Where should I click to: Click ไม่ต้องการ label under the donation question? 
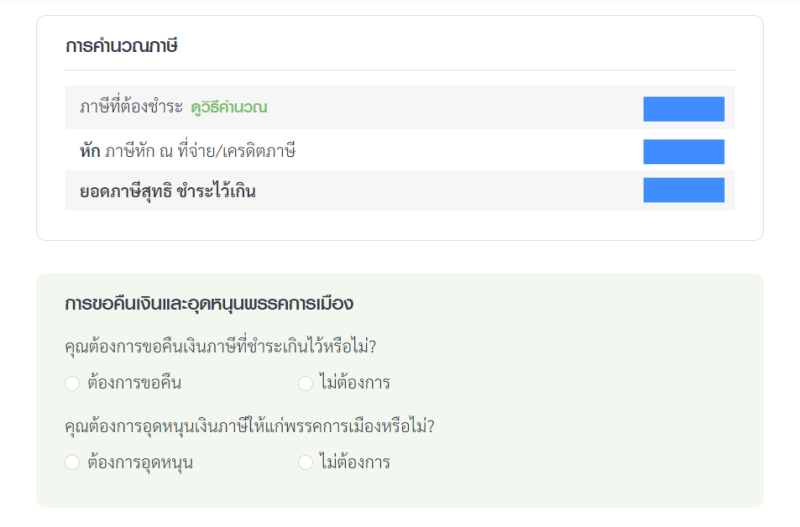point(354,462)
